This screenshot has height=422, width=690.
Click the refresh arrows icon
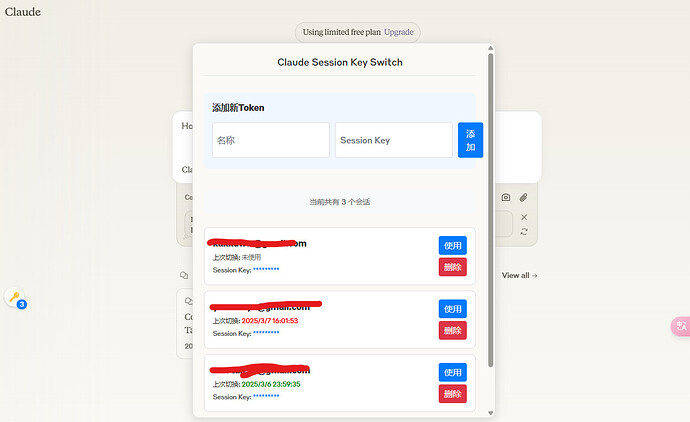[x=524, y=231]
